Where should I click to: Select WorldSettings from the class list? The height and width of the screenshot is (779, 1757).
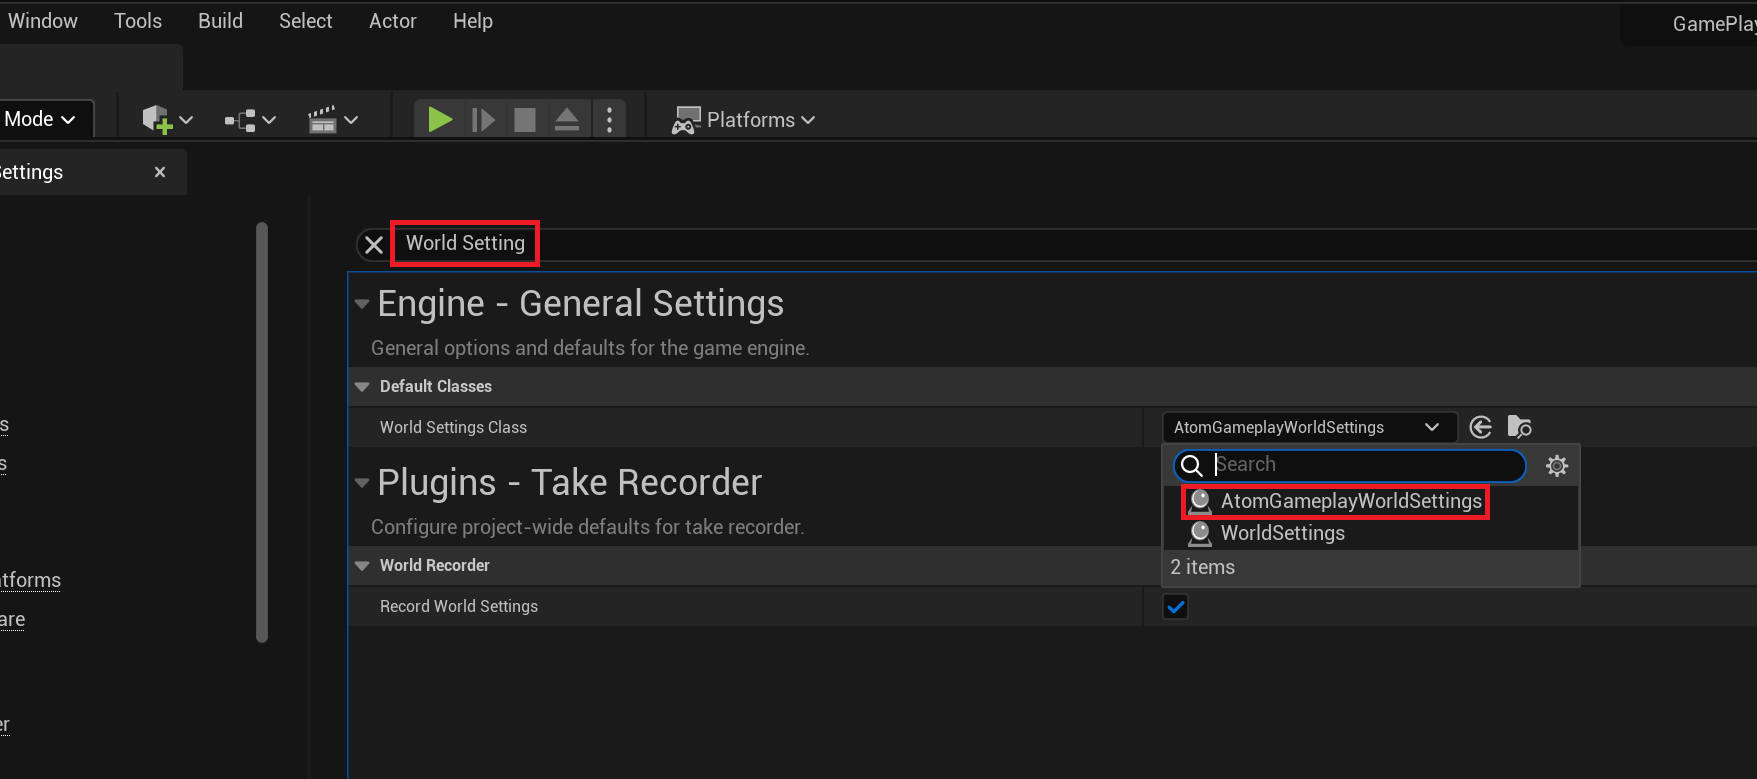coord(1282,533)
